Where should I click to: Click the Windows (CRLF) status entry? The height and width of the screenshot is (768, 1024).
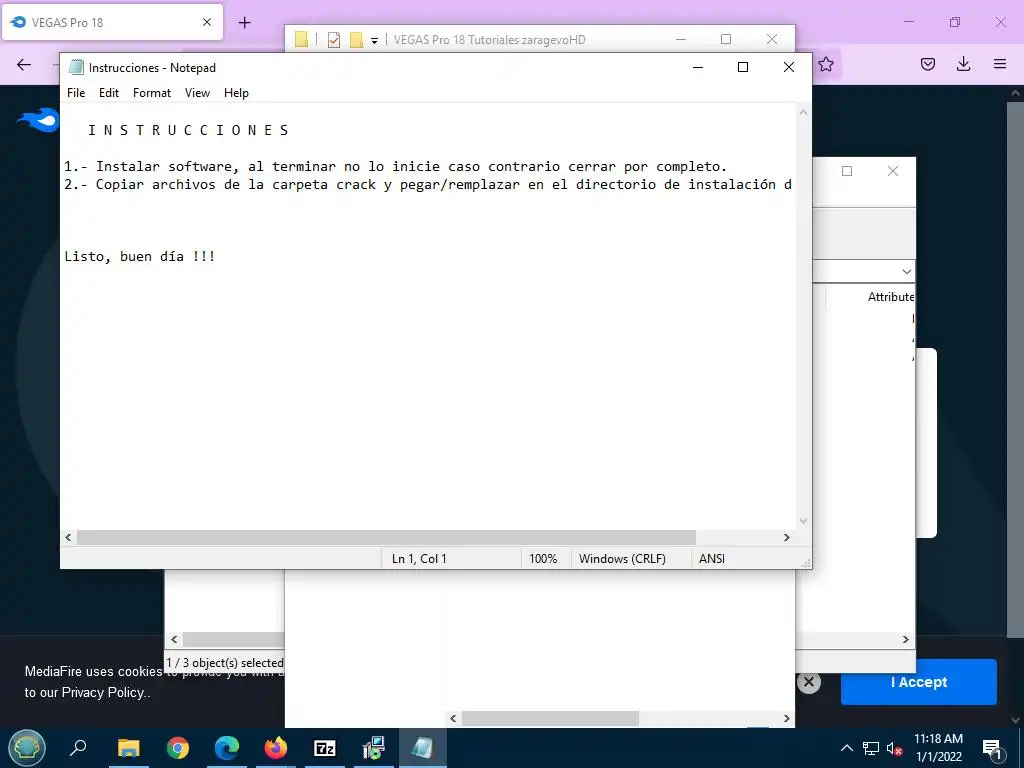coord(622,558)
